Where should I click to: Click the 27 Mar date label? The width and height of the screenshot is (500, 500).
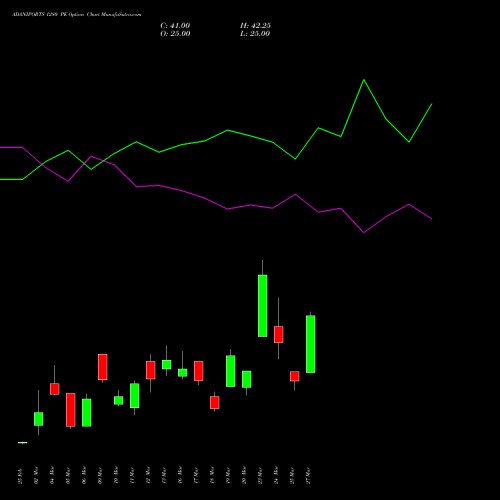[308, 475]
